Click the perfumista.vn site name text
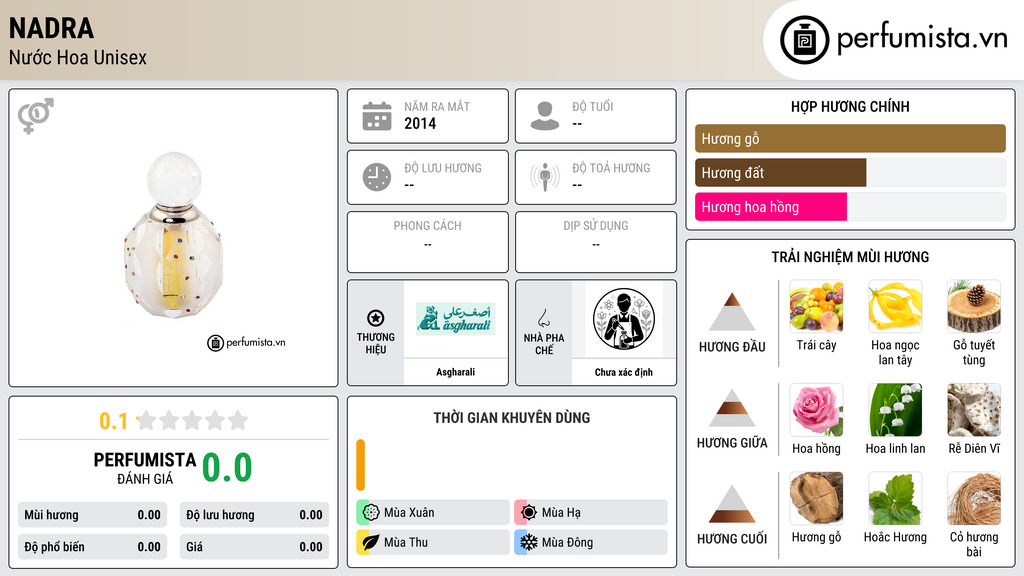 (x=922, y=38)
